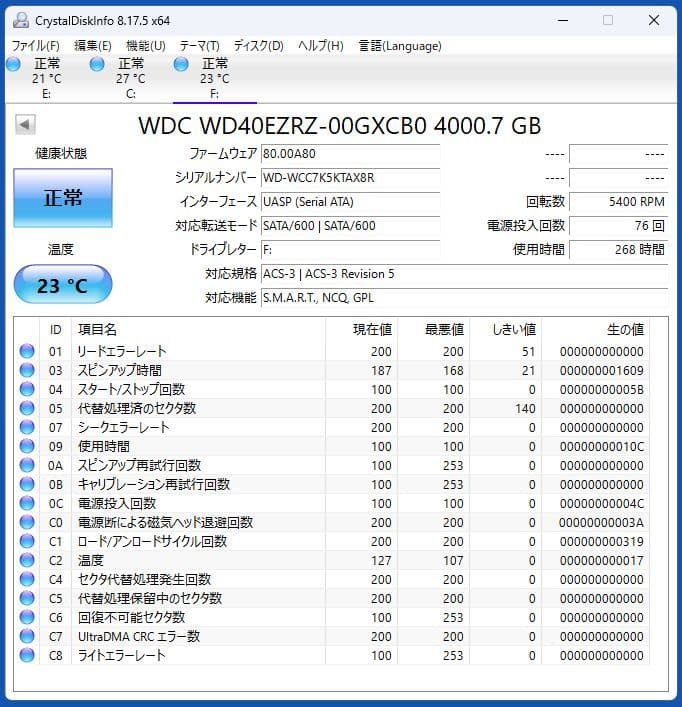Click the blue status icon for ID 03 row
682x707 pixels.
tap(27, 370)
